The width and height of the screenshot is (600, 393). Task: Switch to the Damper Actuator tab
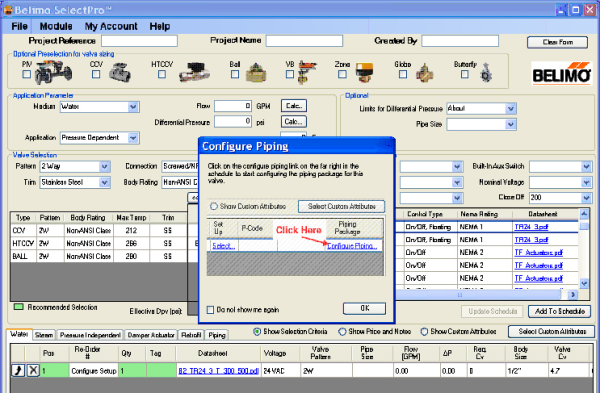click(151, 335)
